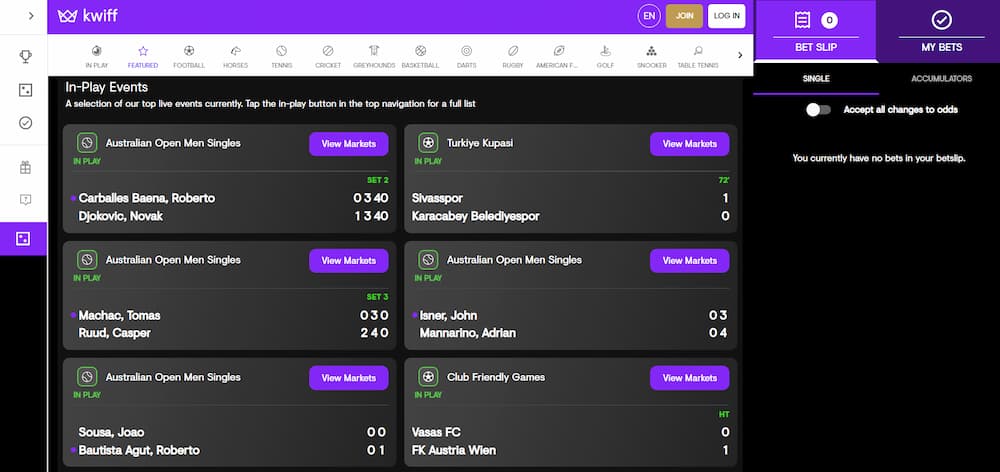View Markets for Isner vs Mannarino
The height and width of the screenshot is (472, 1000).
point(689,261)
